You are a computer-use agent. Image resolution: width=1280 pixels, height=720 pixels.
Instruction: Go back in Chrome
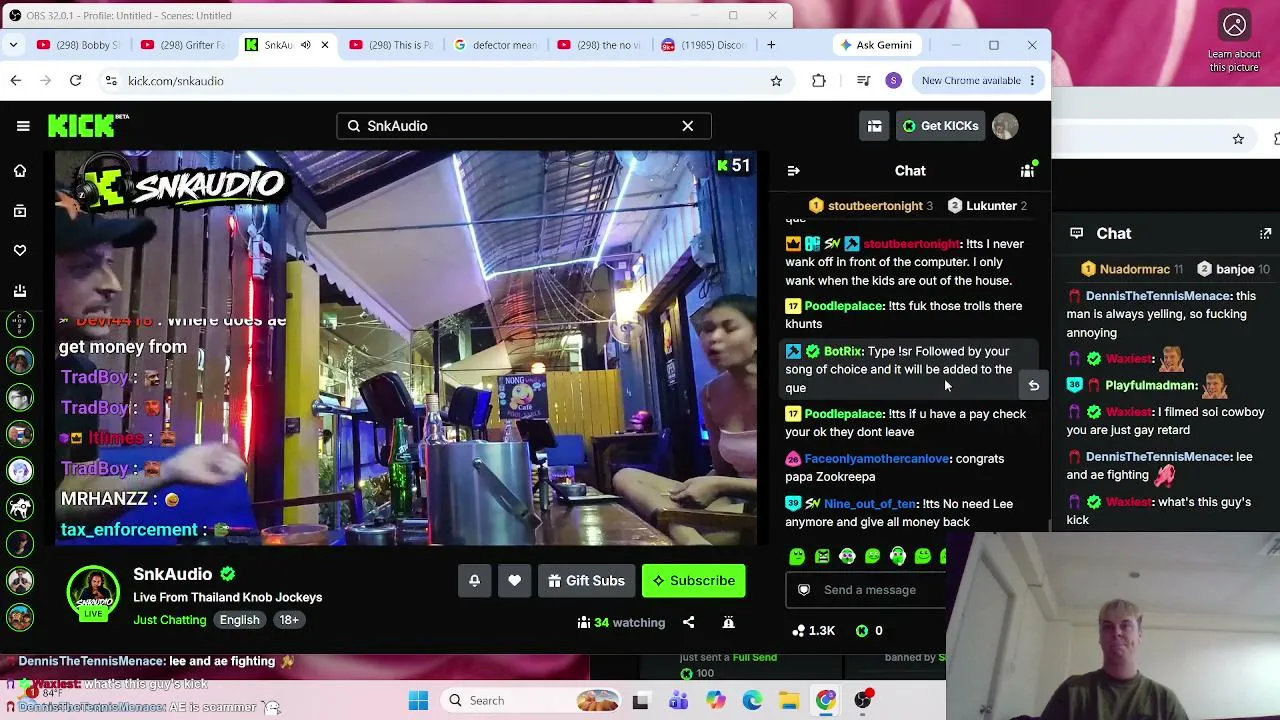(16, 81)
